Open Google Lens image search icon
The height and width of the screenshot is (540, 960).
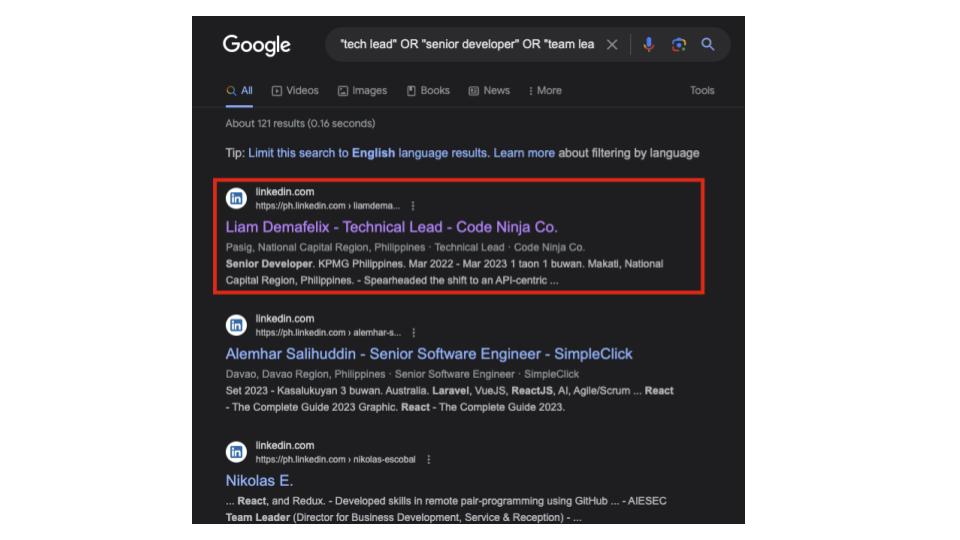pyautogui.click(x=679, y=45)
